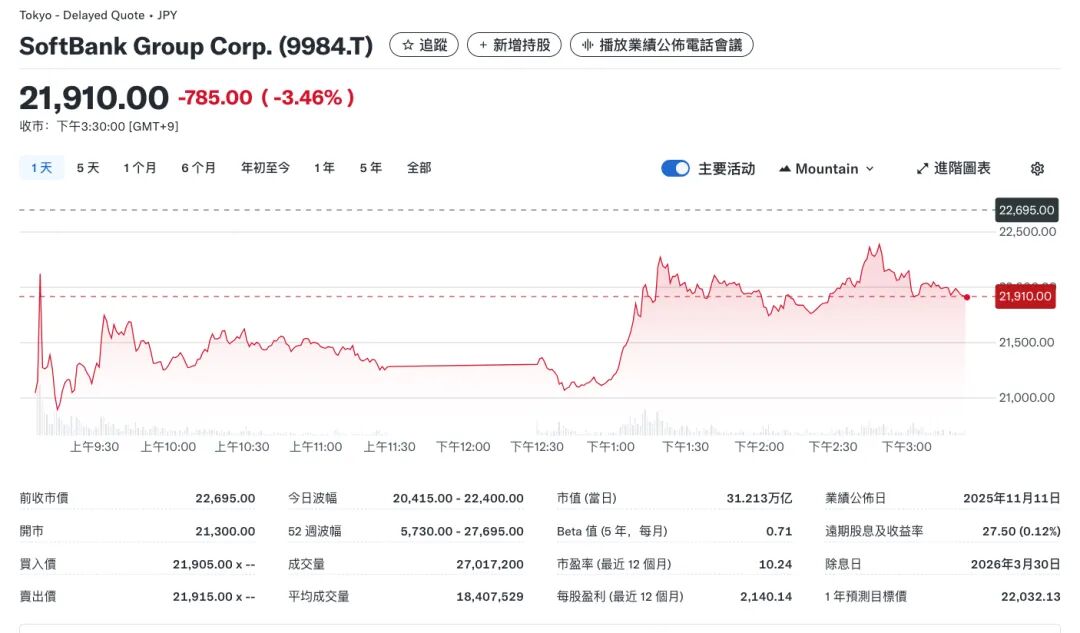Toggle the 主要活動 switch off
This screenshot has height=633, width=1080.
point(675,169)
